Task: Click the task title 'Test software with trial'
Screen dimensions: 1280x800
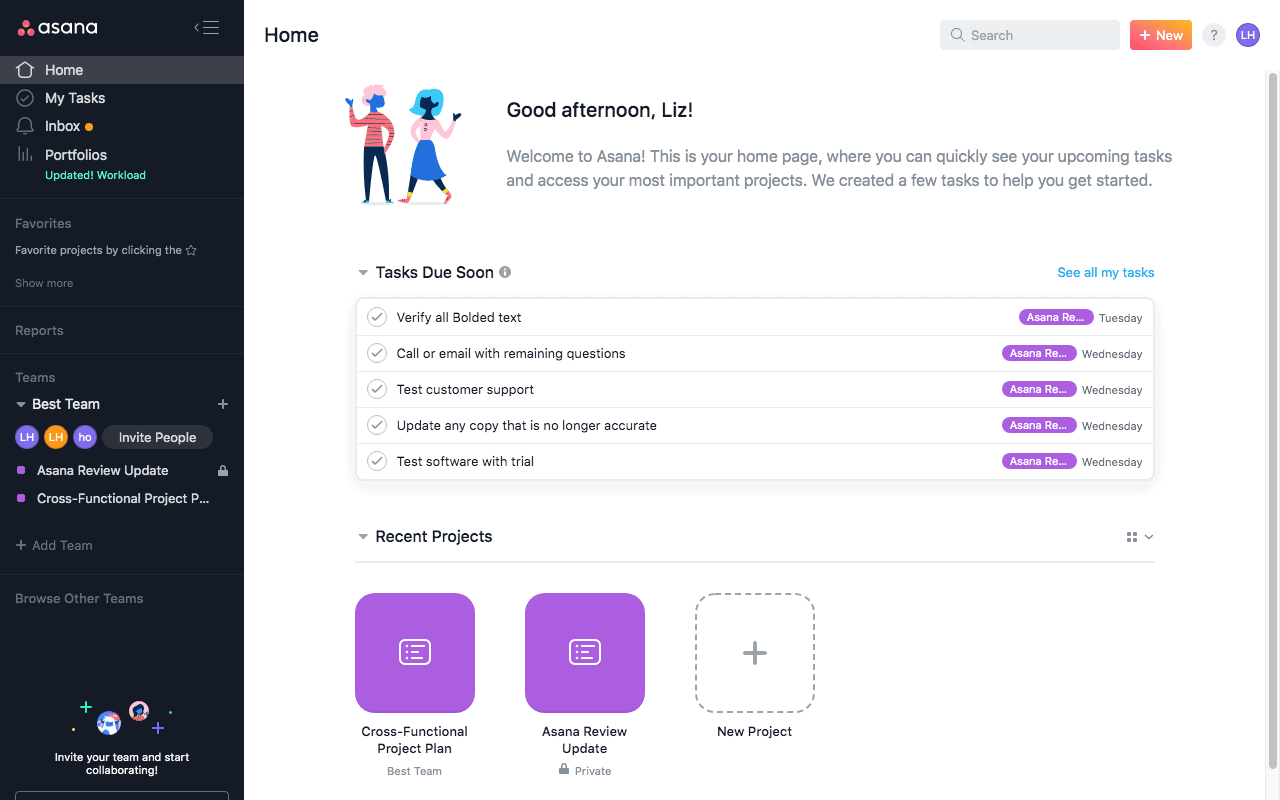Action: click(465, 461)
